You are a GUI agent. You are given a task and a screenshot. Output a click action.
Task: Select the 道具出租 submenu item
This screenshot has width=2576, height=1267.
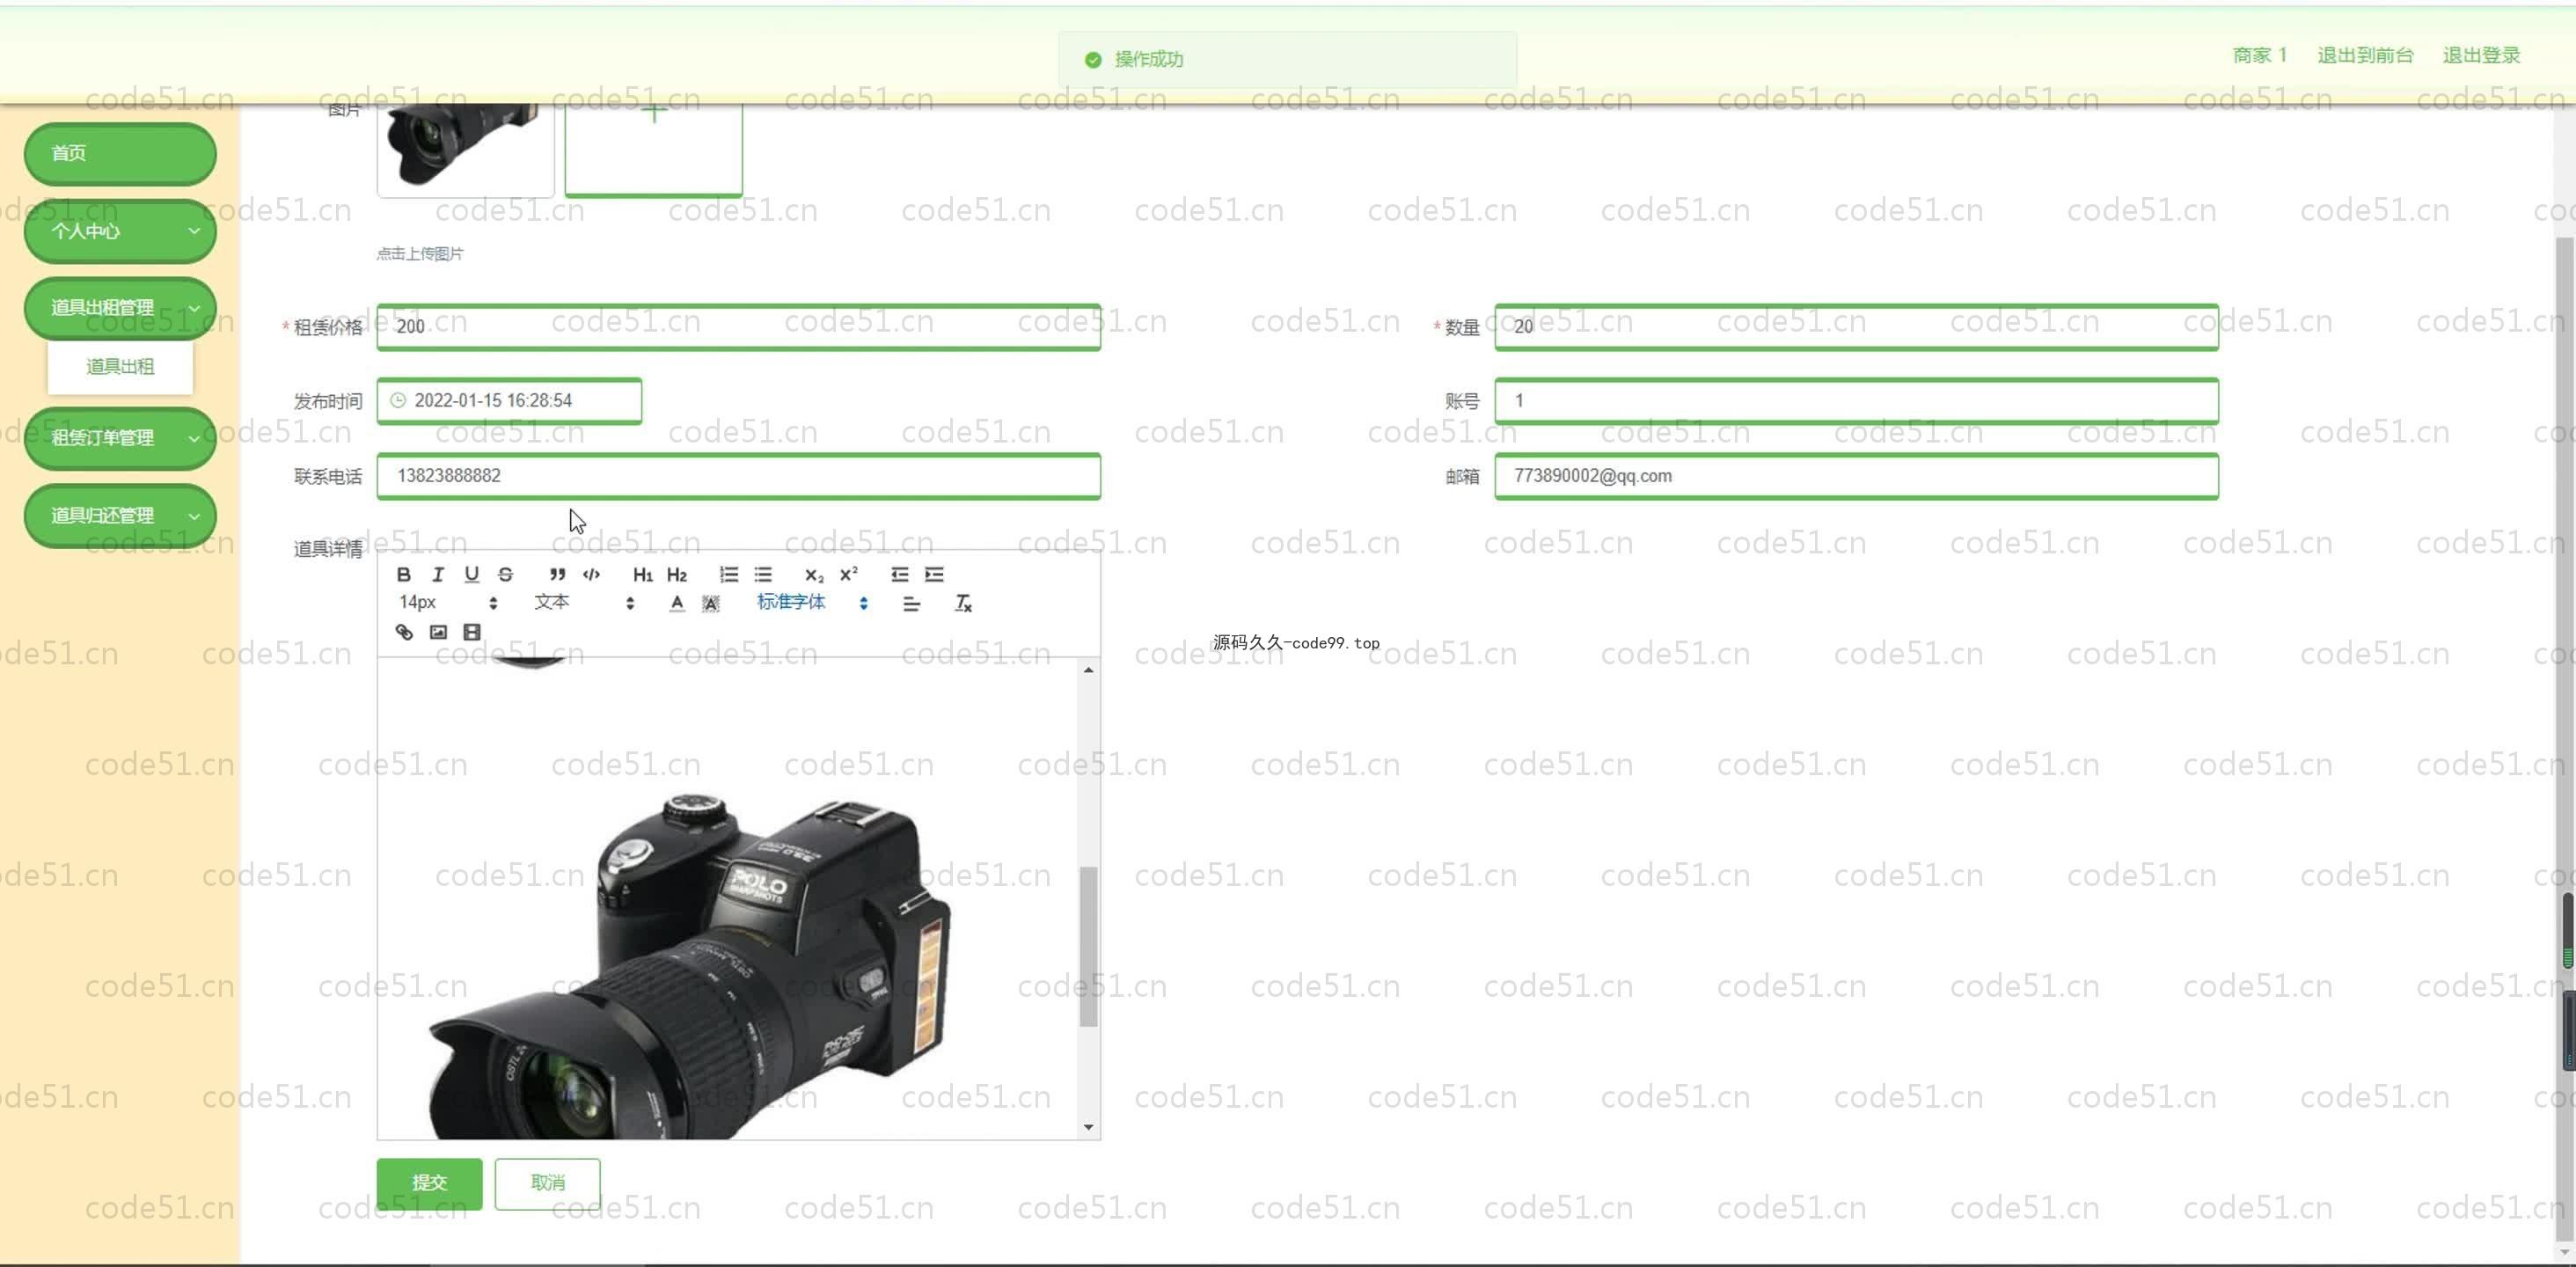coord(120,366)
